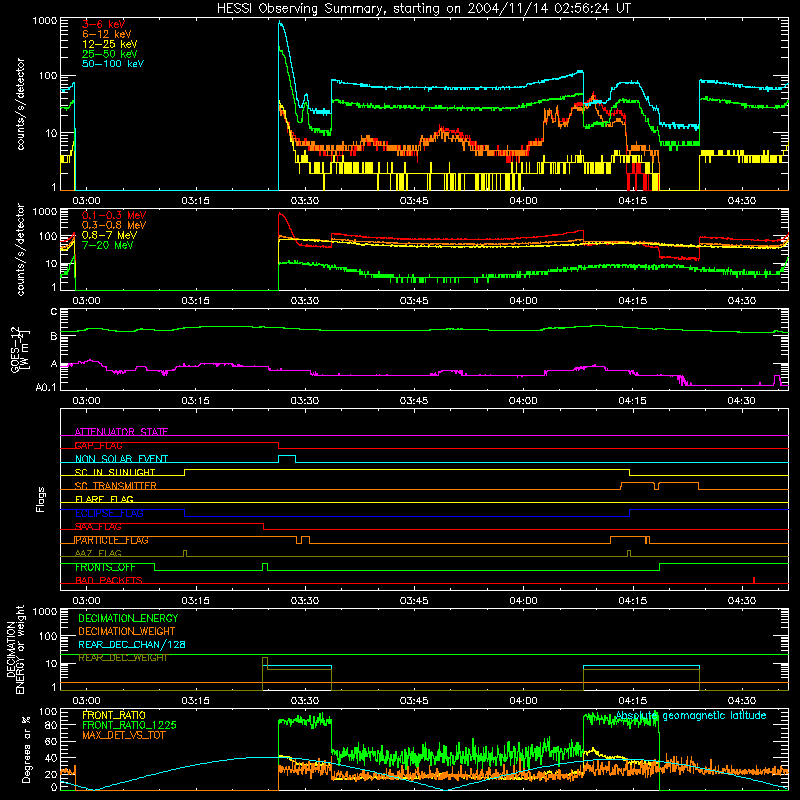
Task: Click the 04:15 time label under Flags panel
Action: tap(633, 601)
